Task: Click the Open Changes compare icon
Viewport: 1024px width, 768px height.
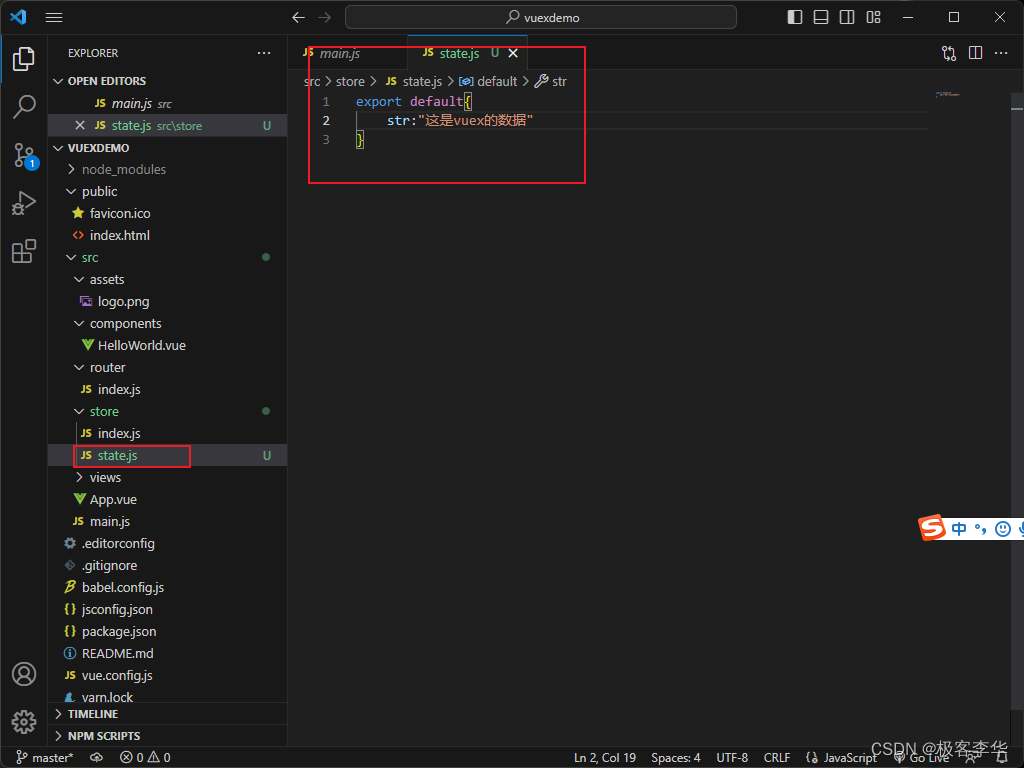Action: click(x=949, y=53)
